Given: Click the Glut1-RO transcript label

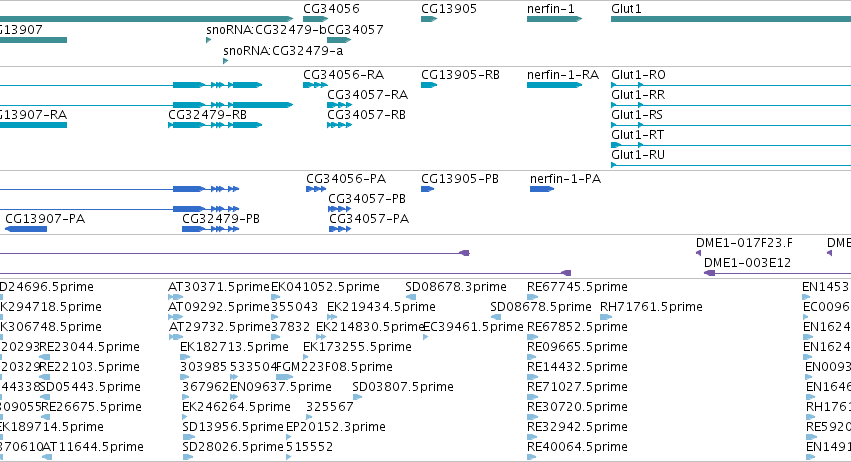Looking at the screenshot, I should (638, 75).
